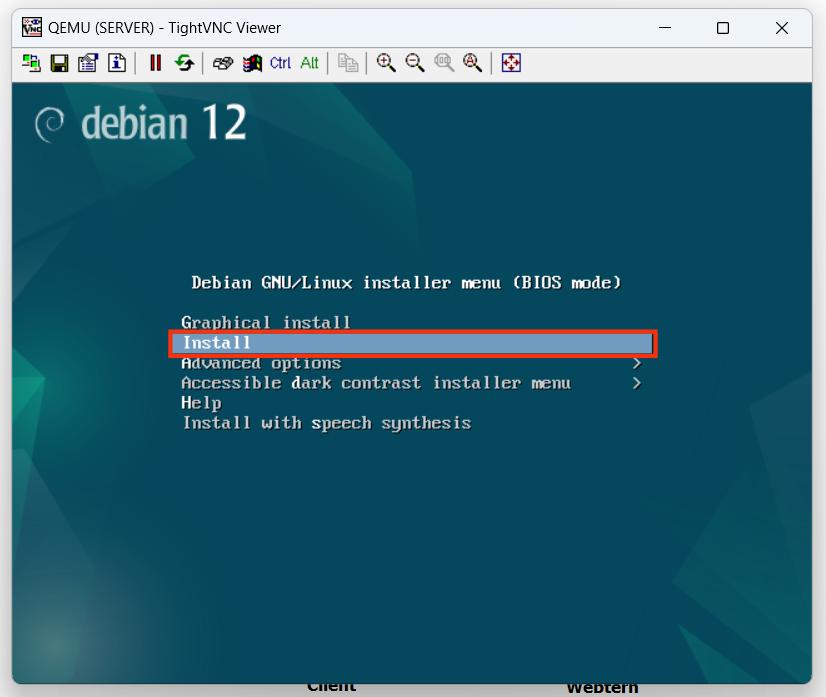Select Graphical install menu entry
The image size is (826, 697).
[x=266, y=323]
